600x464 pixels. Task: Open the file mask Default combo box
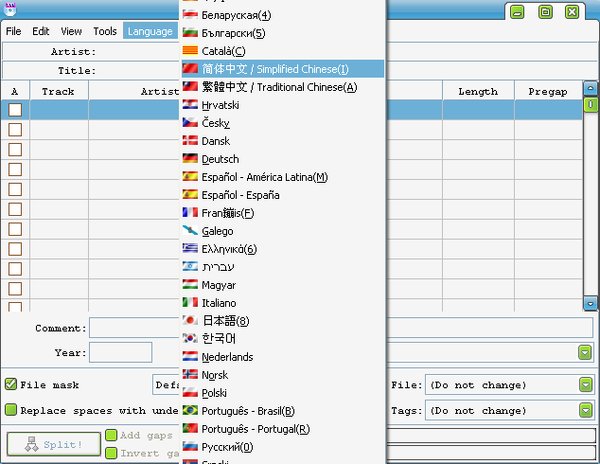point(166,385)
